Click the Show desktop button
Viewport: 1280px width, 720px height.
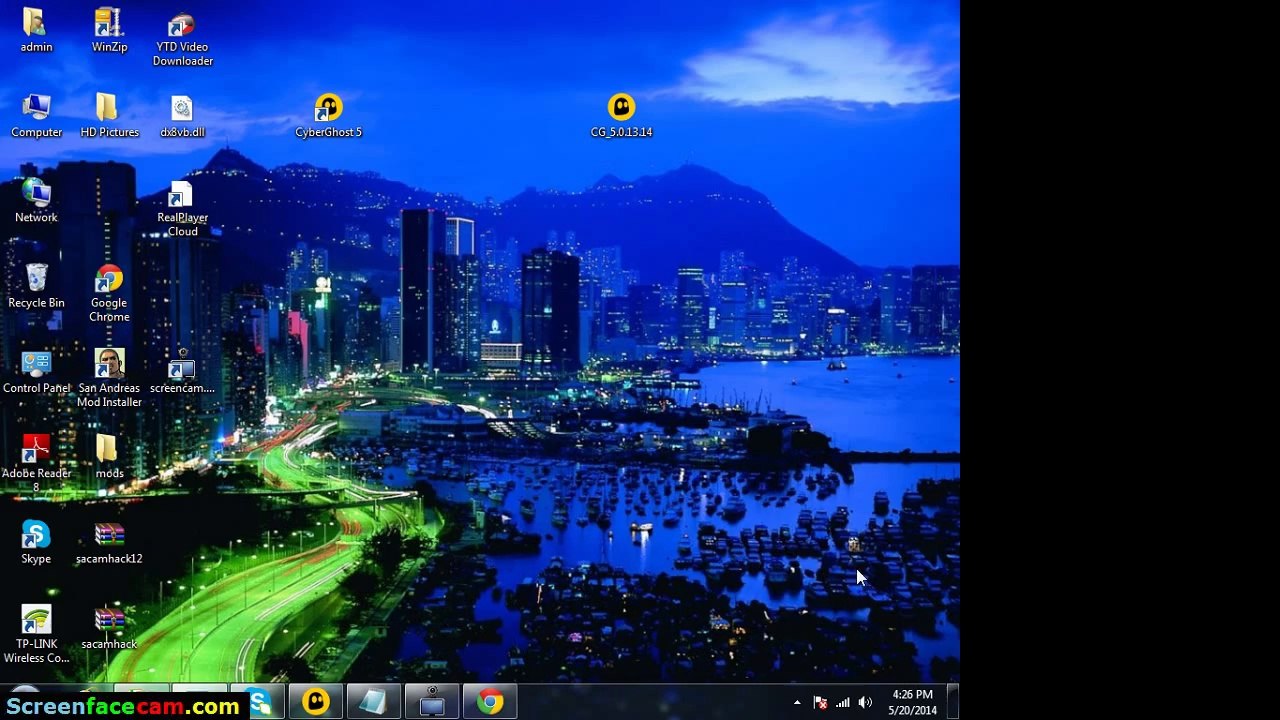coord(953,702)
